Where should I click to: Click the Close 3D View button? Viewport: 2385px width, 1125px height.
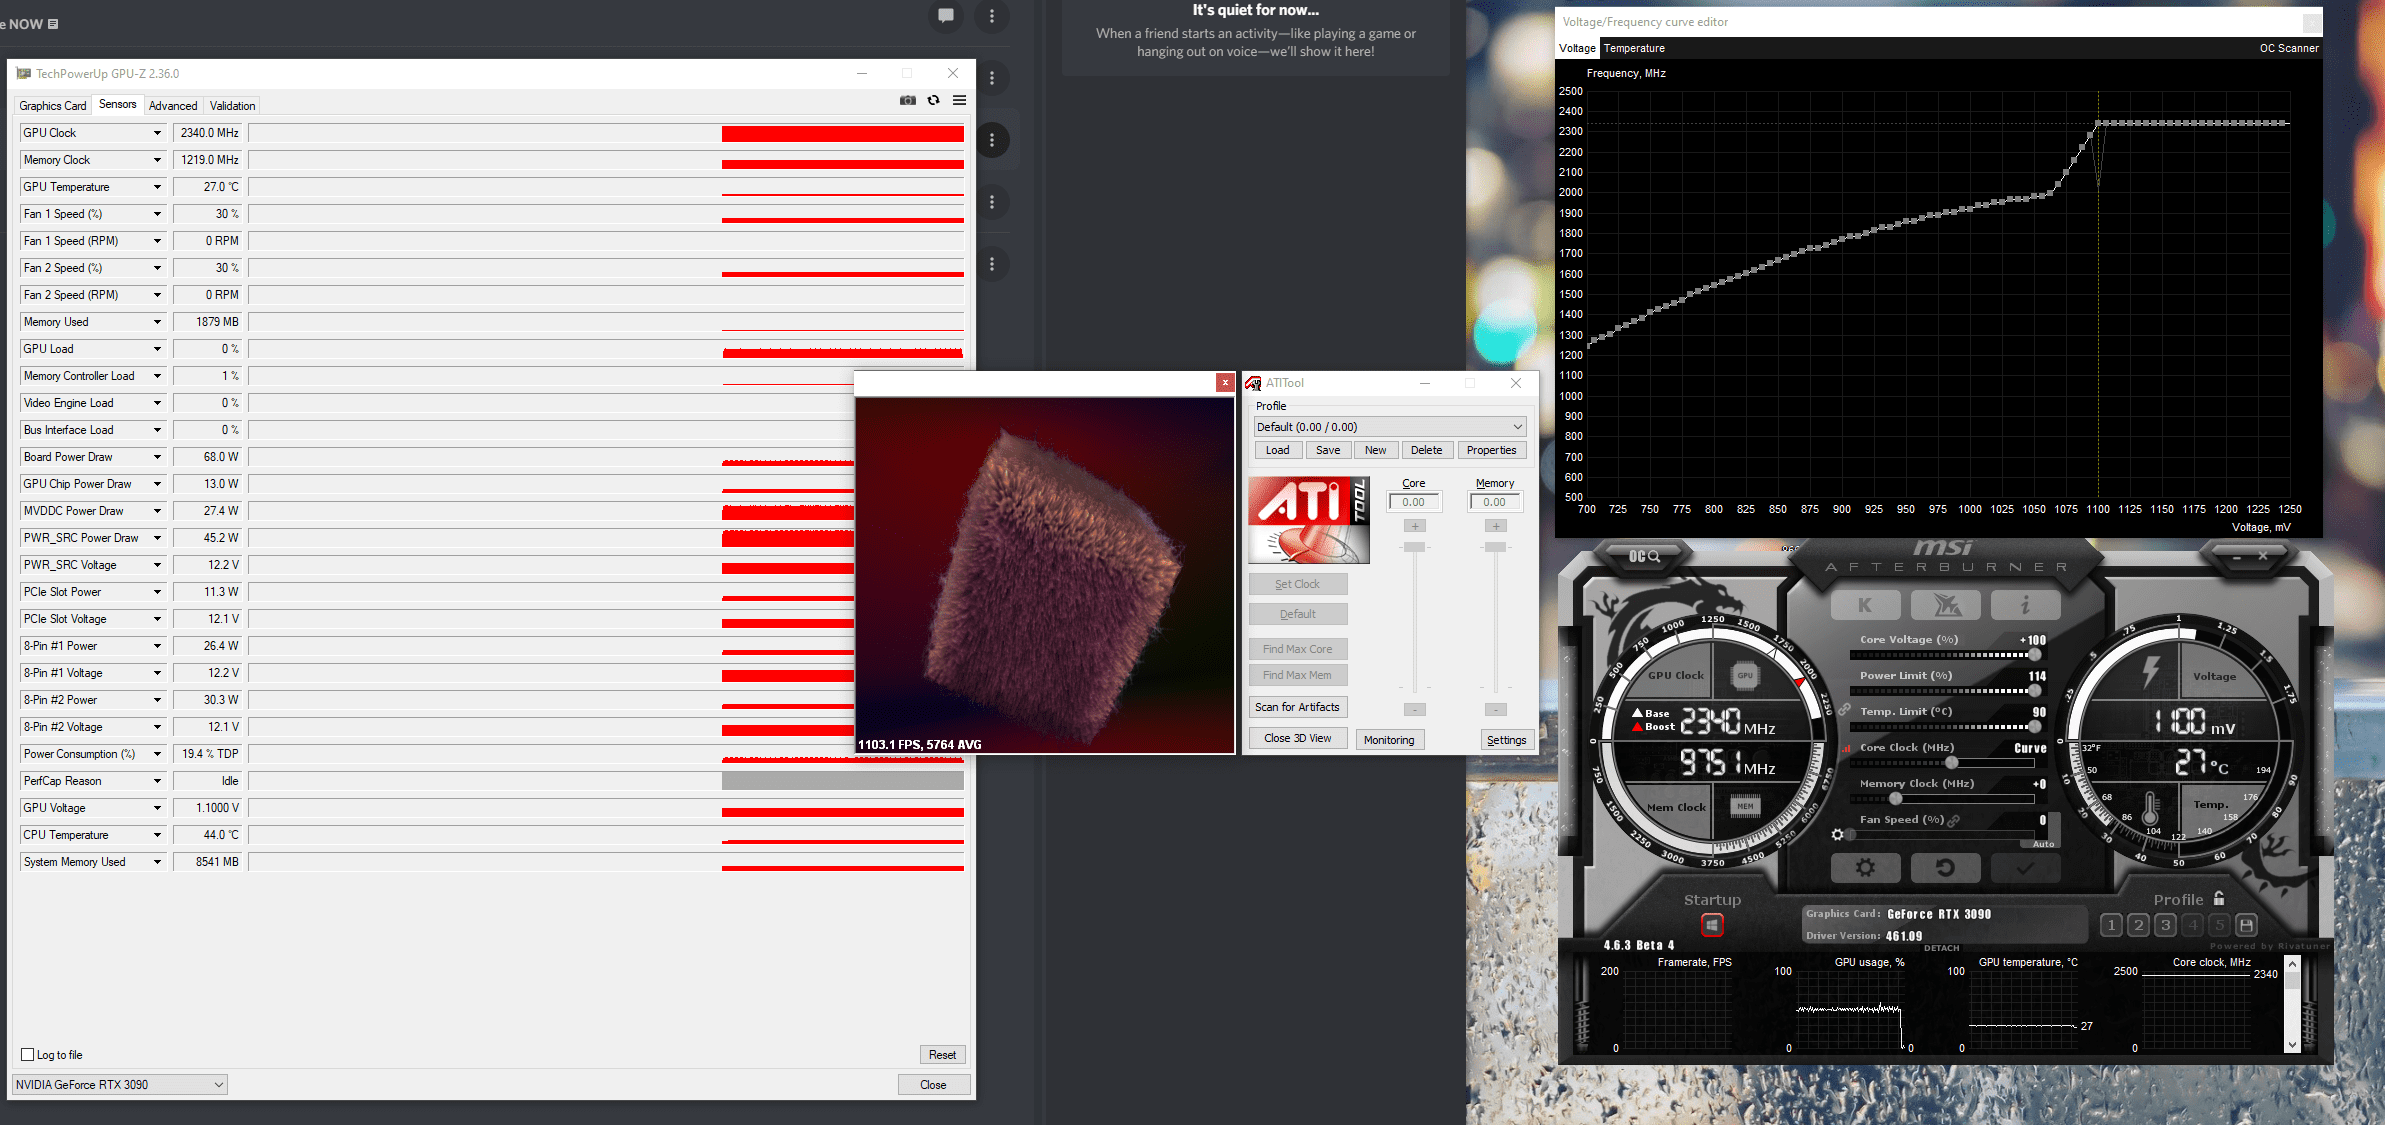click(x=1297, y=739)
